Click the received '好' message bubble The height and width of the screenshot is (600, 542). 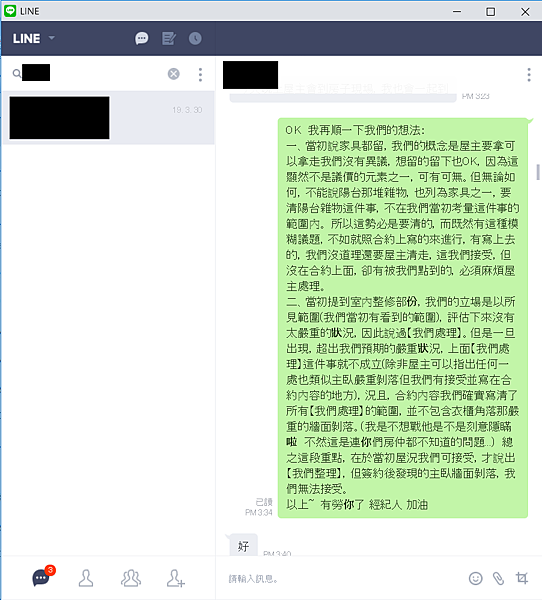pyautogui.click(x=243, y=546)
